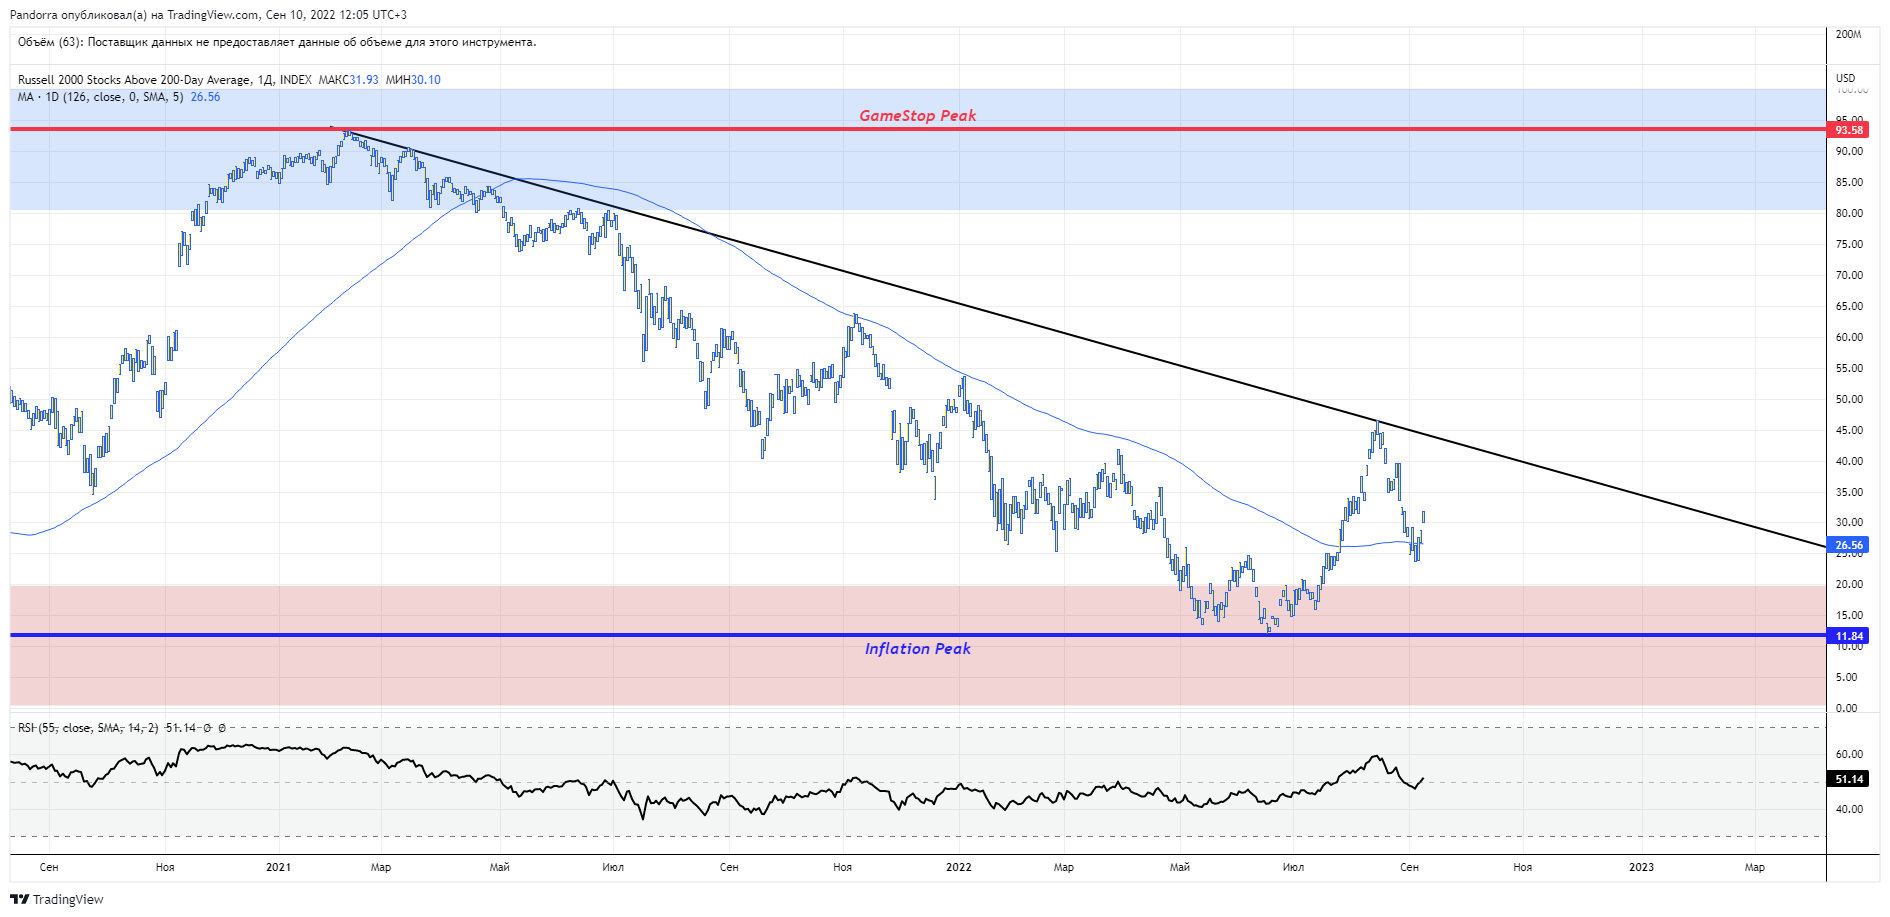Screen dimensions: 1890x917
Task: Click the 0.00 price axis label
Action: coord(1847,708)
